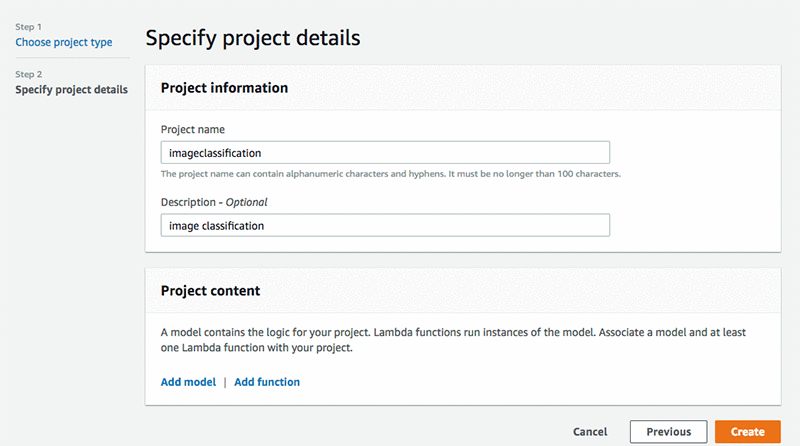The image size is (800, 446).
Task: Click the Project name input field
Action: pyautogui.click(x=385, y=152)
